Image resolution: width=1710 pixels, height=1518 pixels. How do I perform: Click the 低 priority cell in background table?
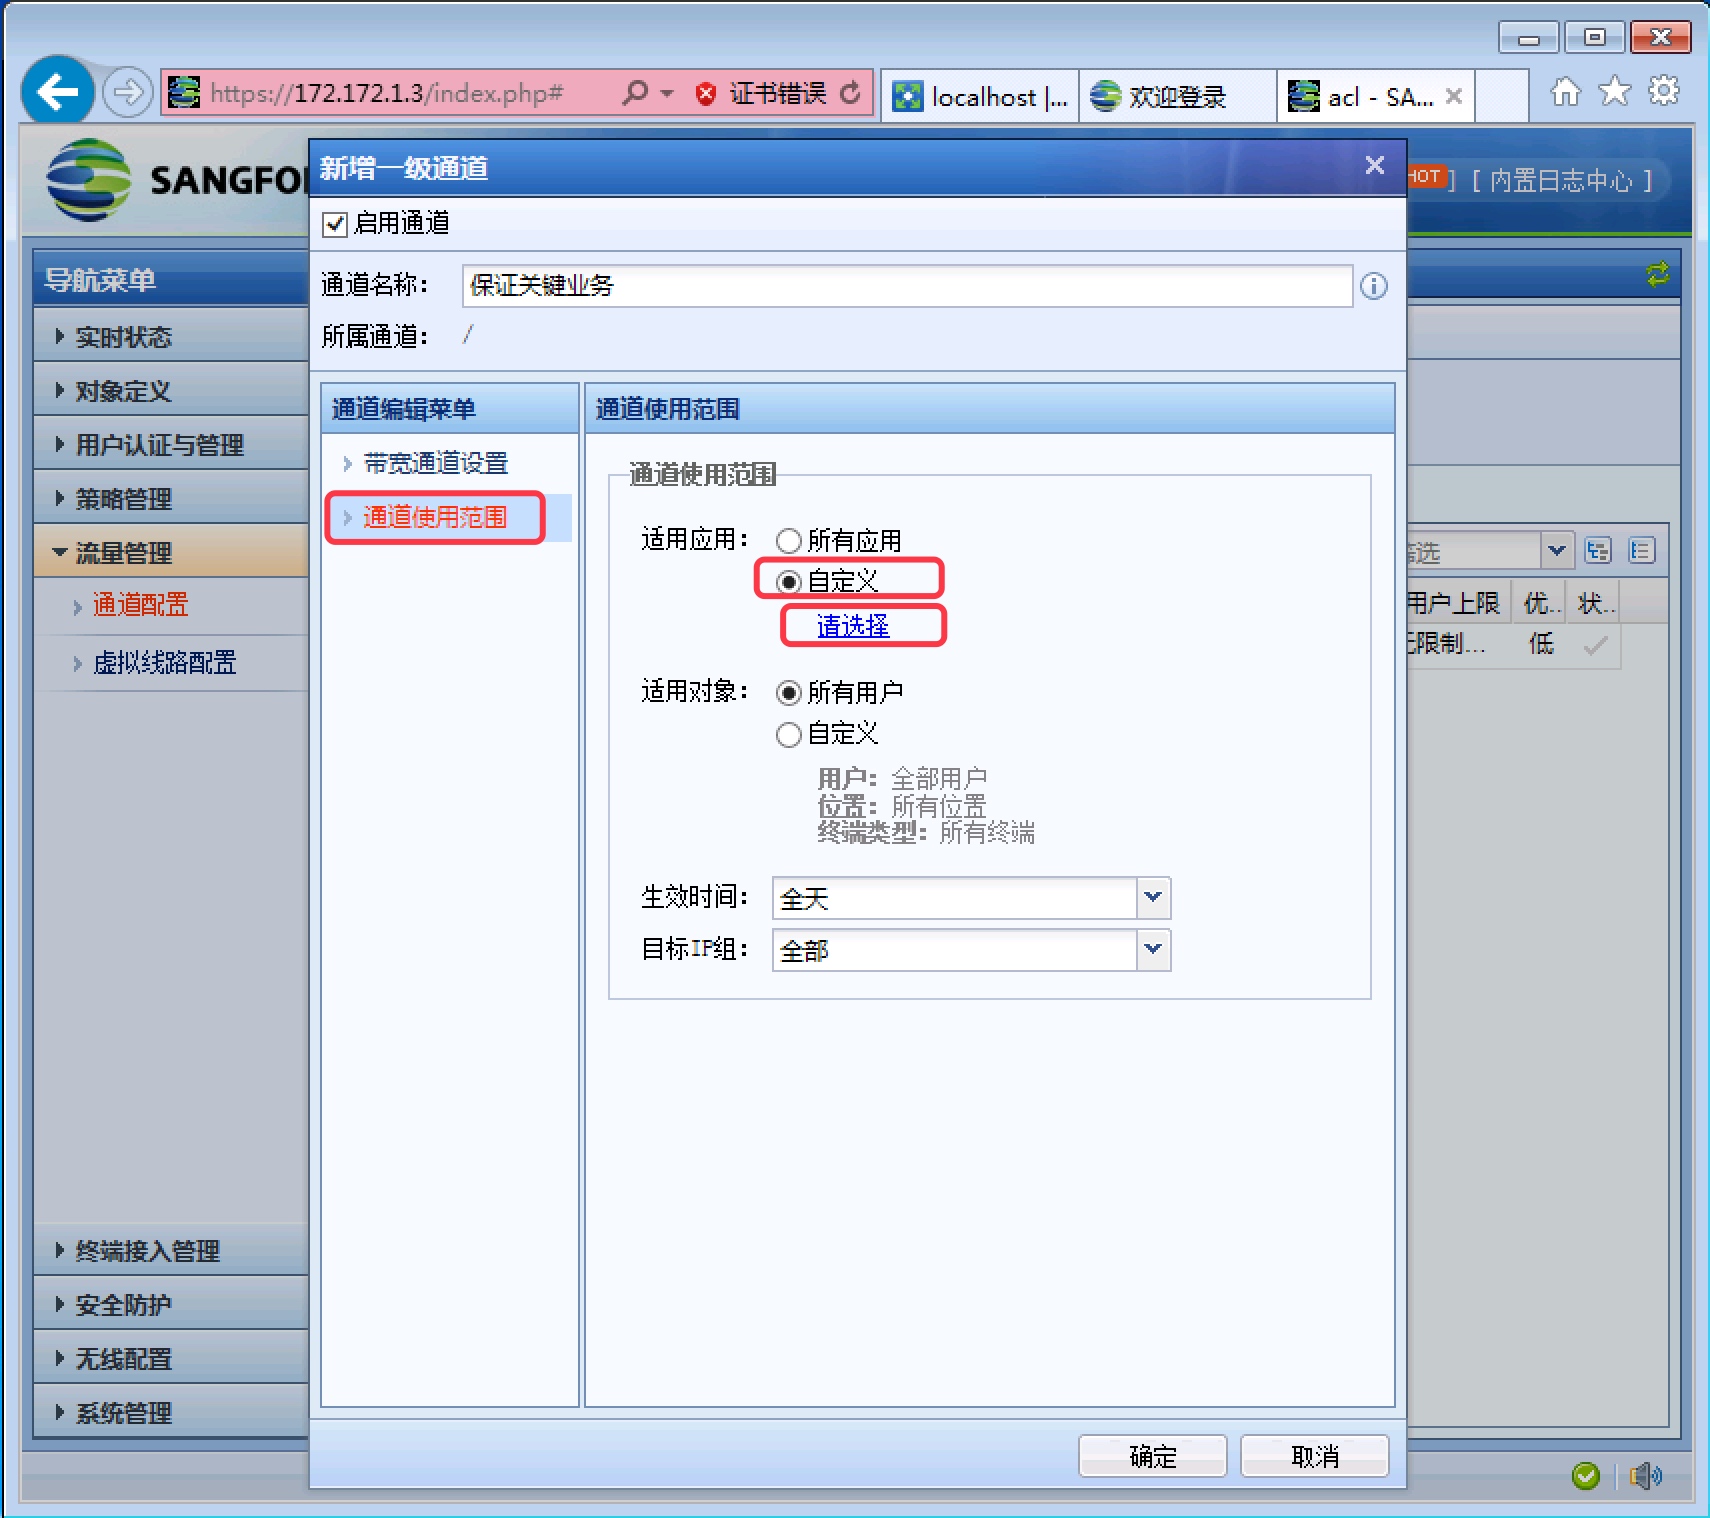click(1541, 644)
